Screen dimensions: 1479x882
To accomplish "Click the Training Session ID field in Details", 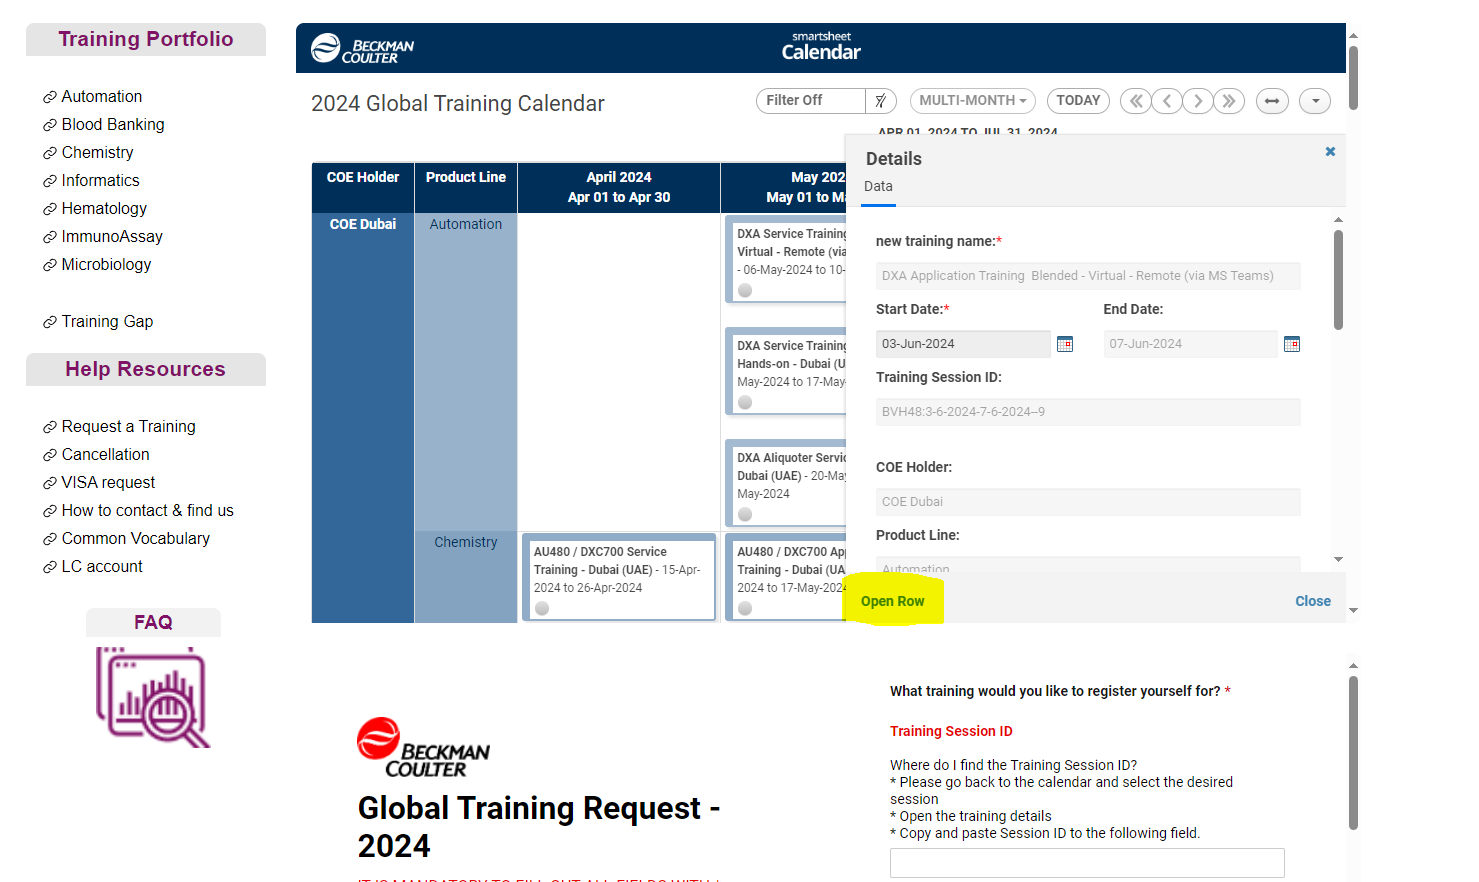I will [1088, 412].
